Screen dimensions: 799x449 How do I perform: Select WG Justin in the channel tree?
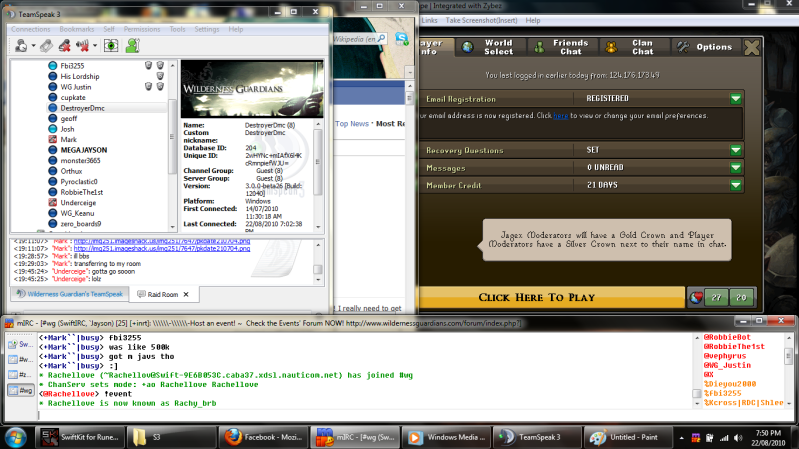(76, 87)
